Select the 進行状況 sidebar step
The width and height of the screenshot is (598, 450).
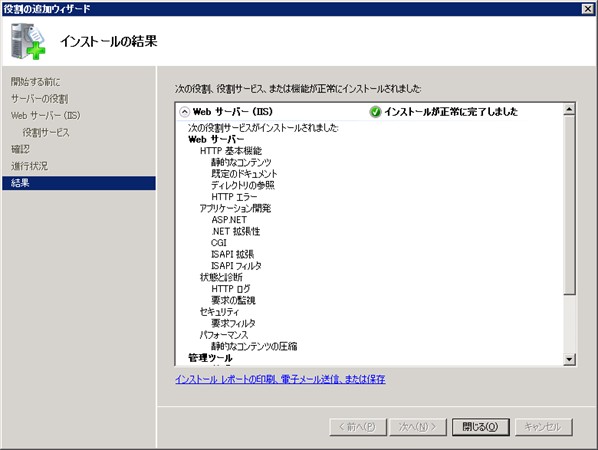(x=29, y=166)
